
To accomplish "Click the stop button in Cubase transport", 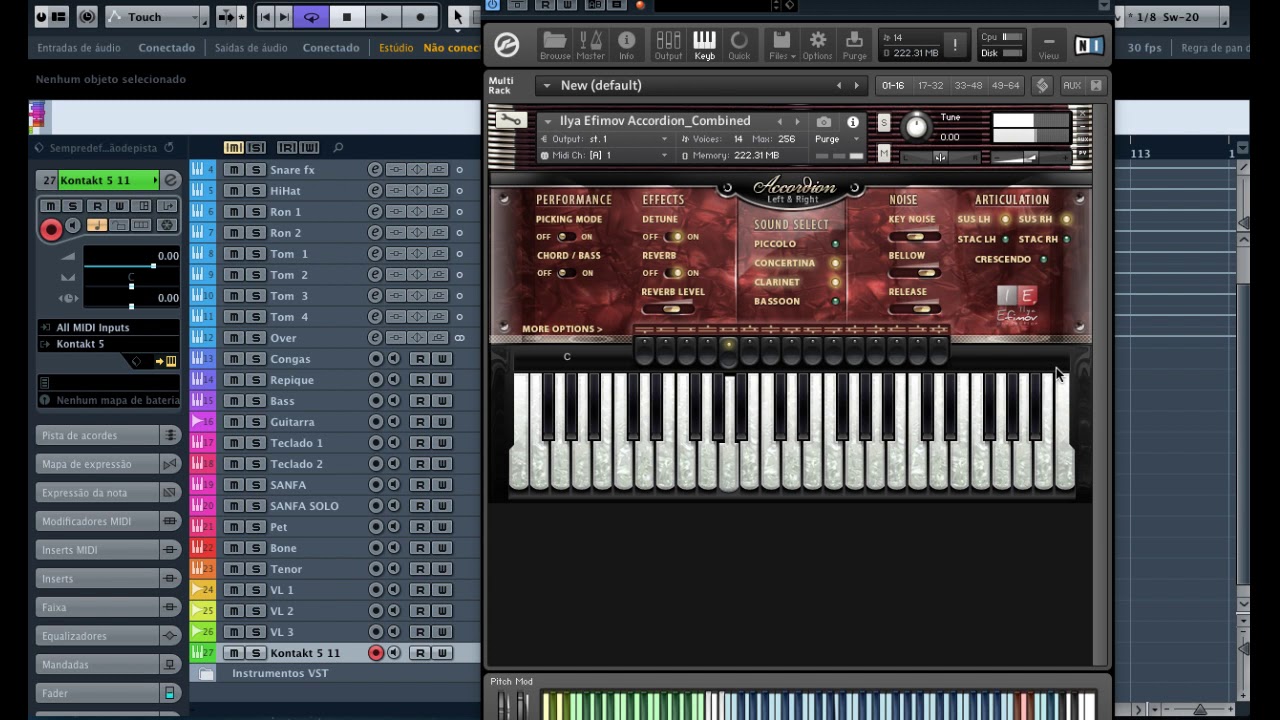I will click(347, 16).
